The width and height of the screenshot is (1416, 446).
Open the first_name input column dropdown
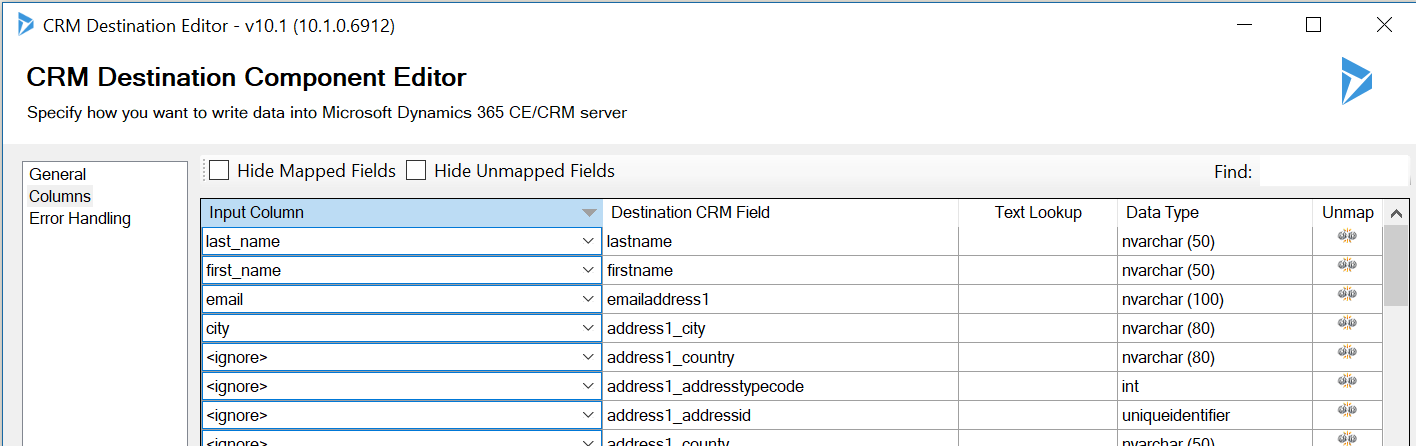(x=587, y=270)
